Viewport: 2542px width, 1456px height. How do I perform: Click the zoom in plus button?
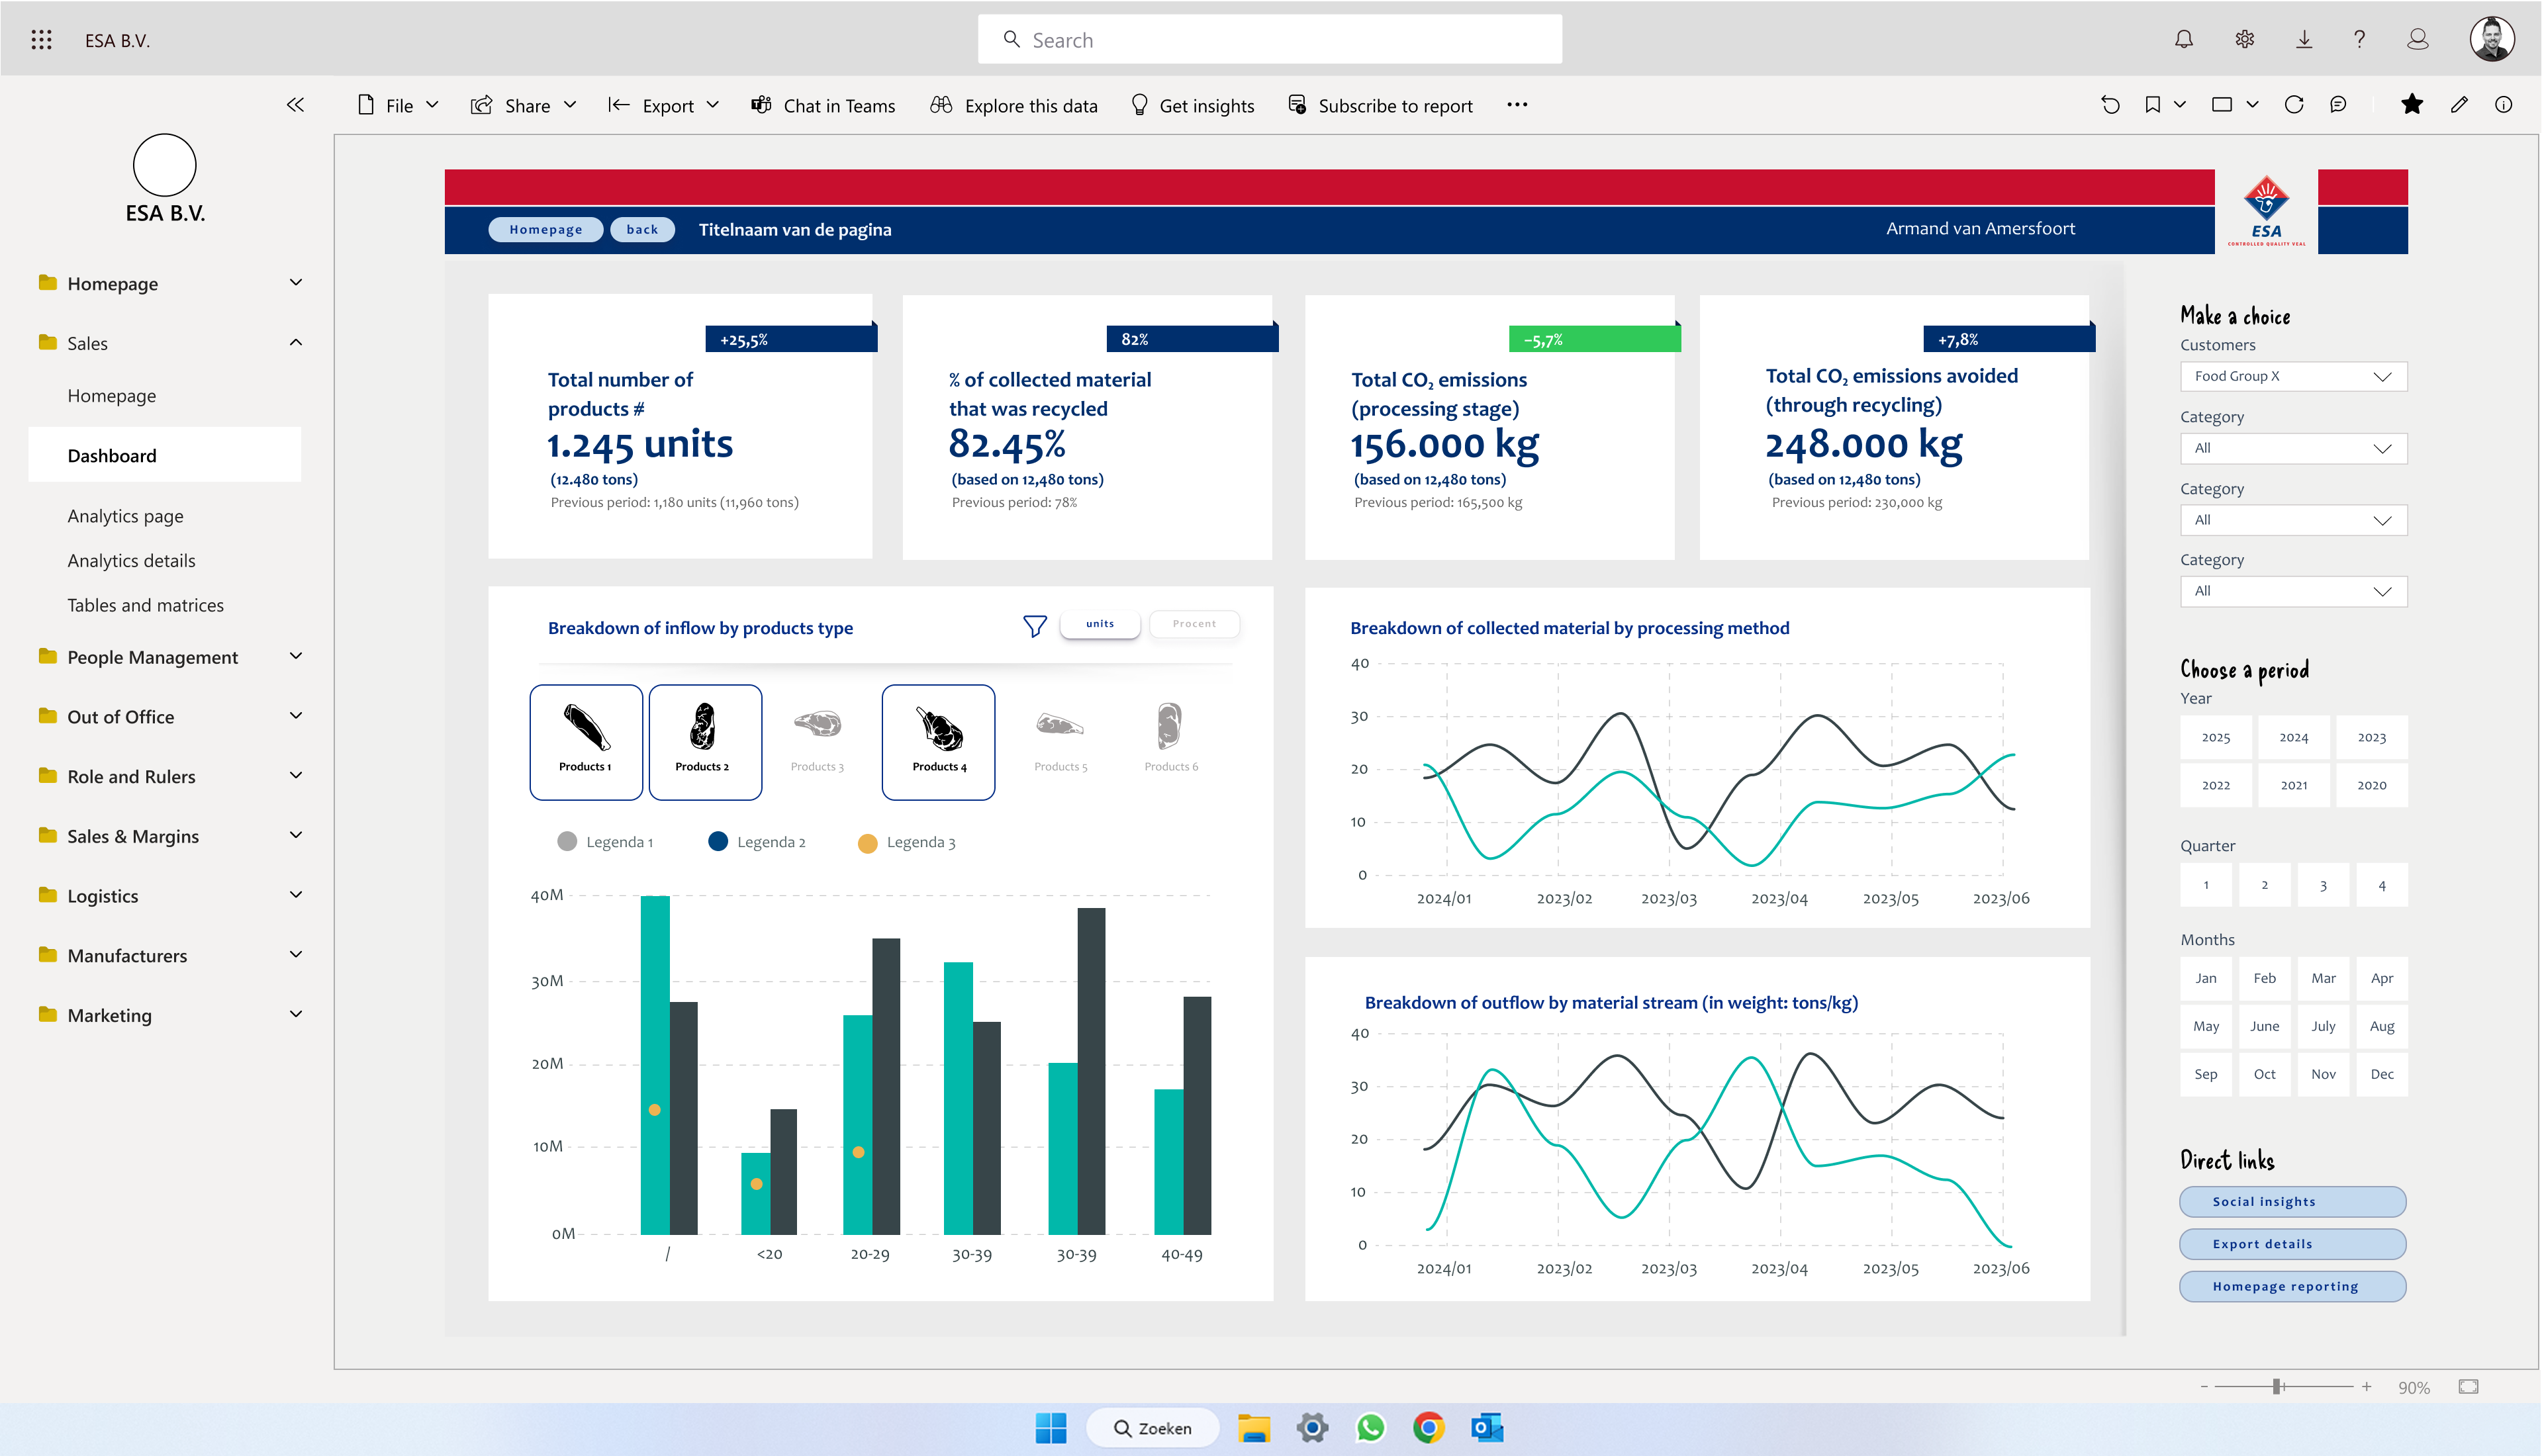pyautogui.click(x=2366, y=1387)
